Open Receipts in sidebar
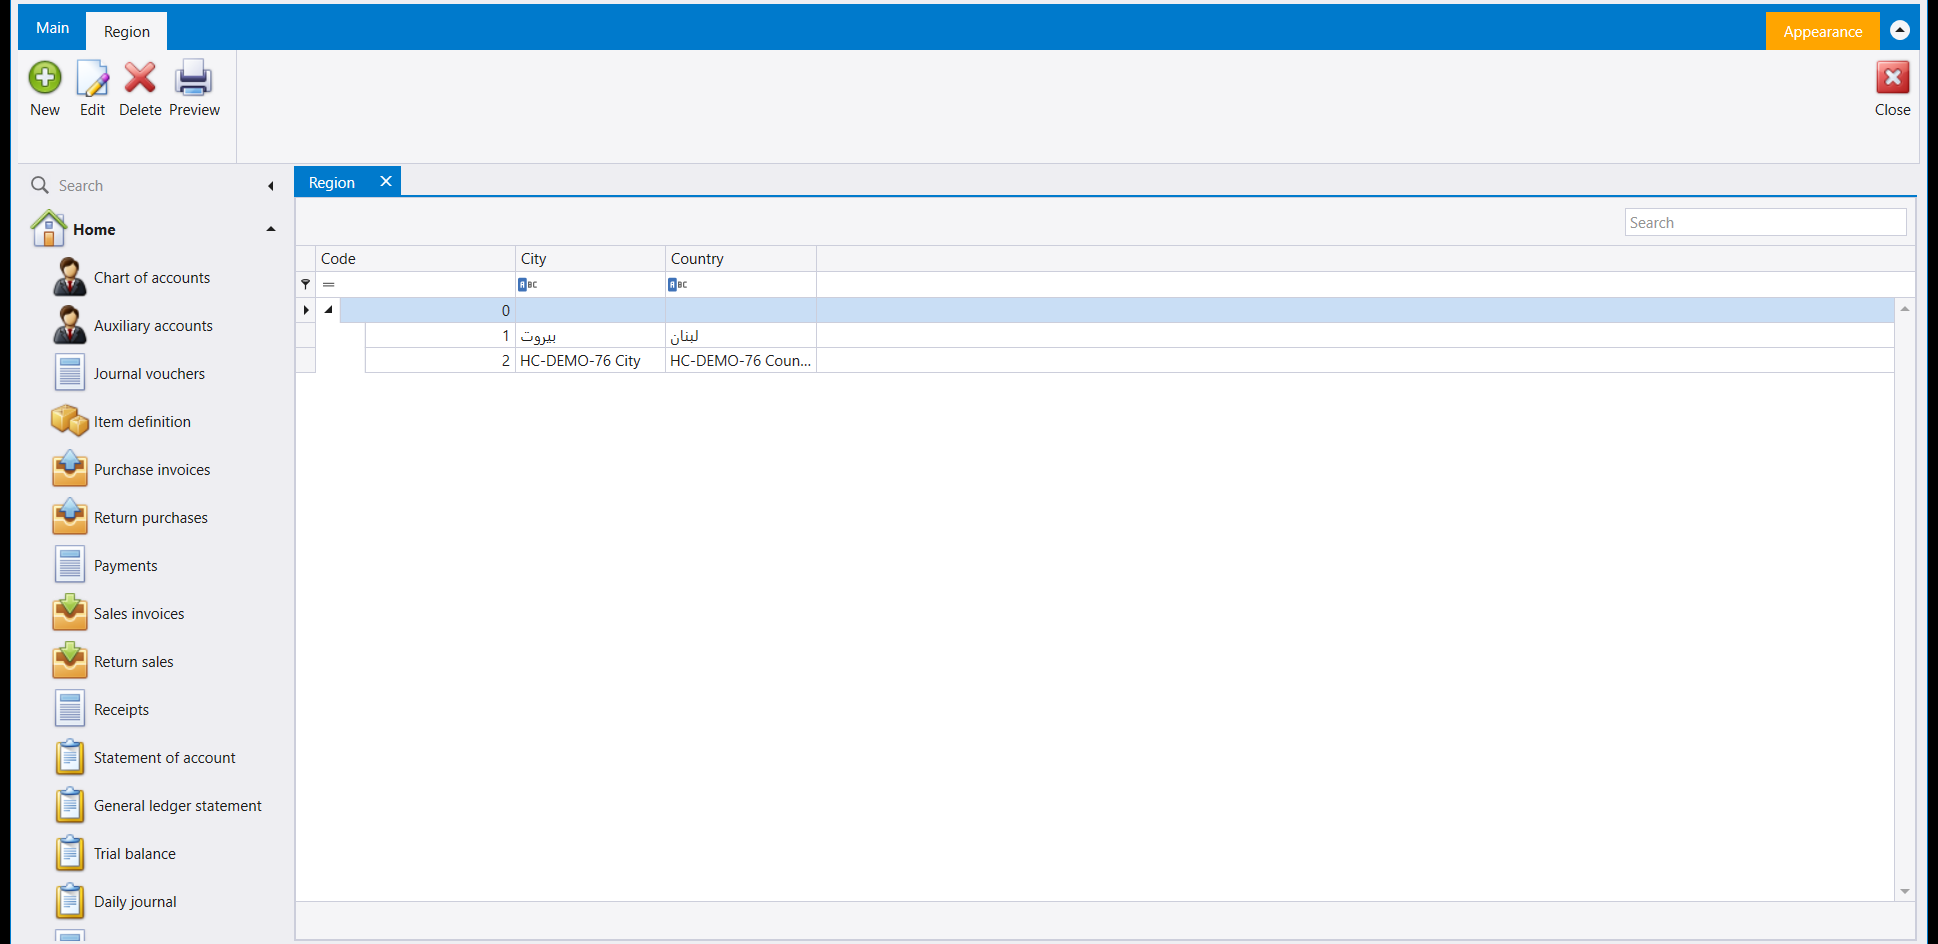 [121, 710]
